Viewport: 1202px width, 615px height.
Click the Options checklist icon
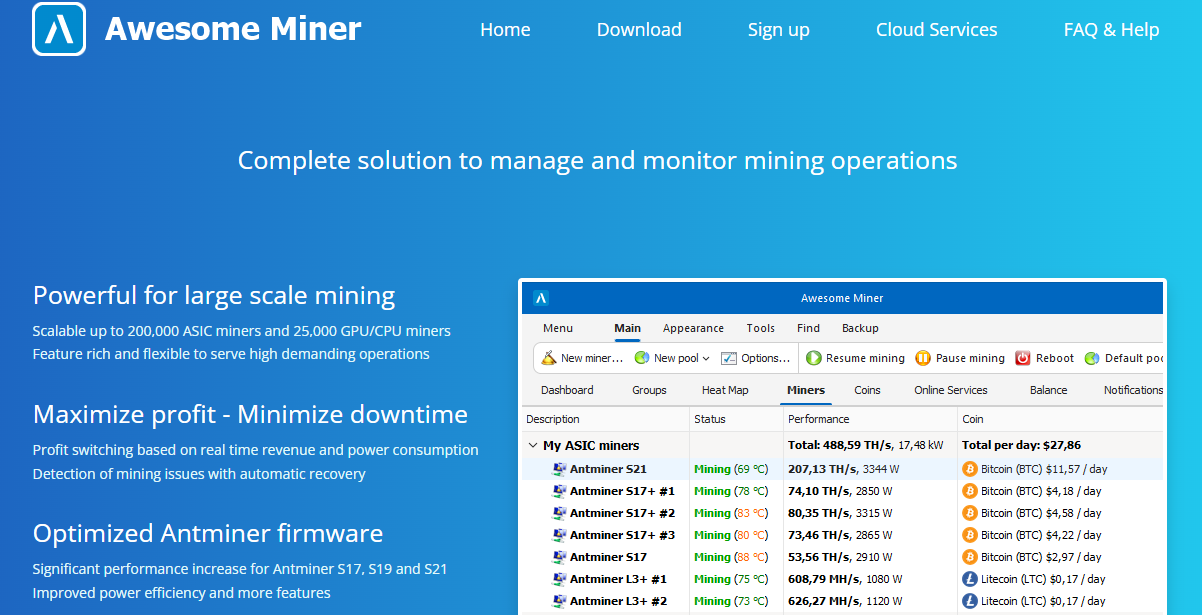click(729, 358)
